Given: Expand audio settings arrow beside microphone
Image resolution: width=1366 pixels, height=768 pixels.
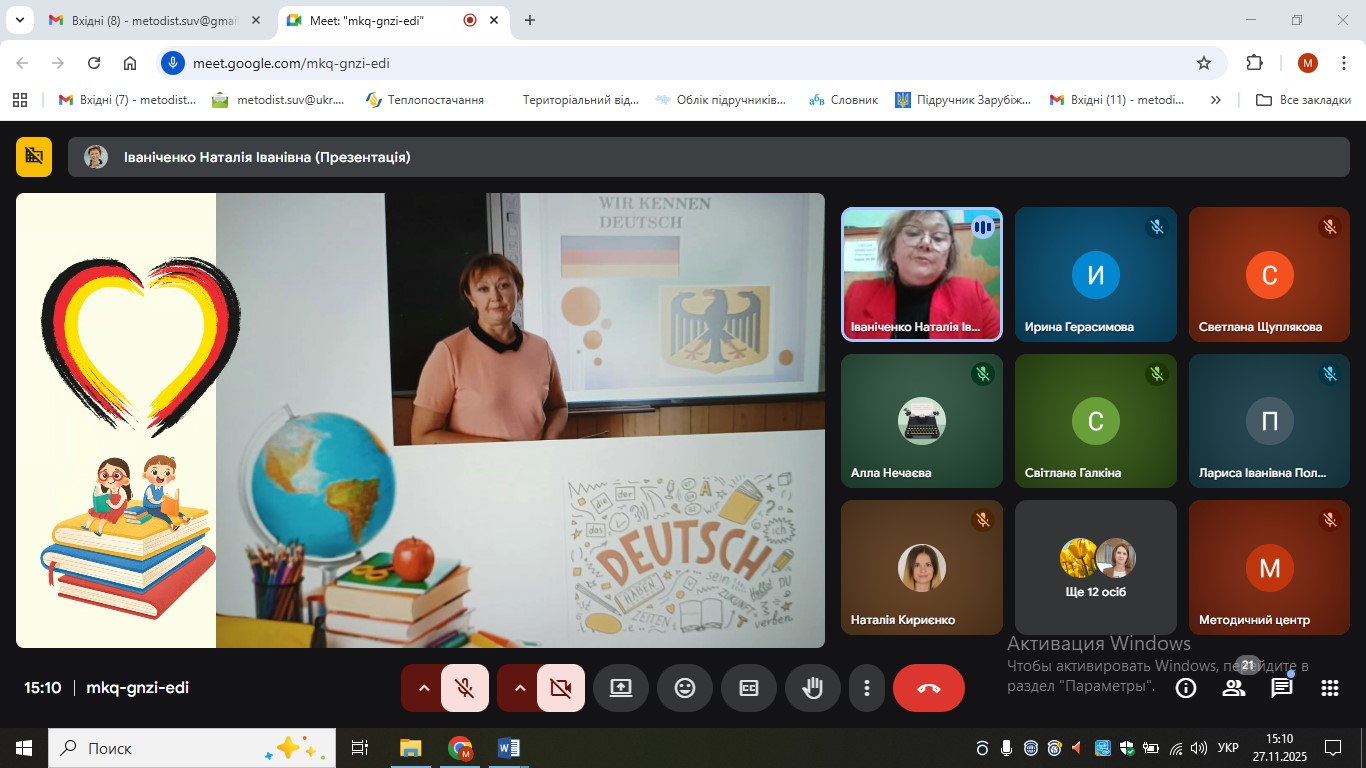Looking at the screenshot, I should pos(423,688).
